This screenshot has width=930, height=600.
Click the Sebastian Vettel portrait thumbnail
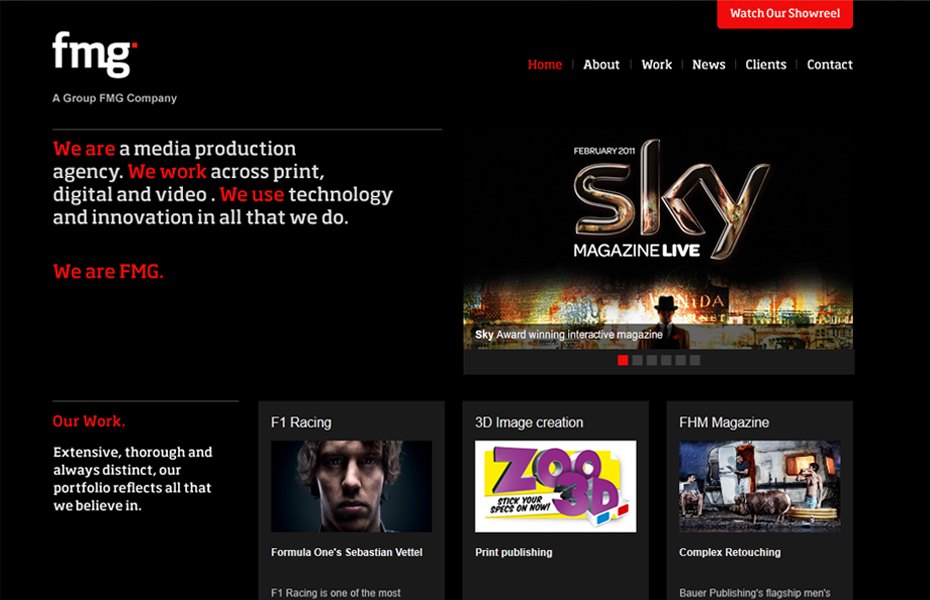351,486
